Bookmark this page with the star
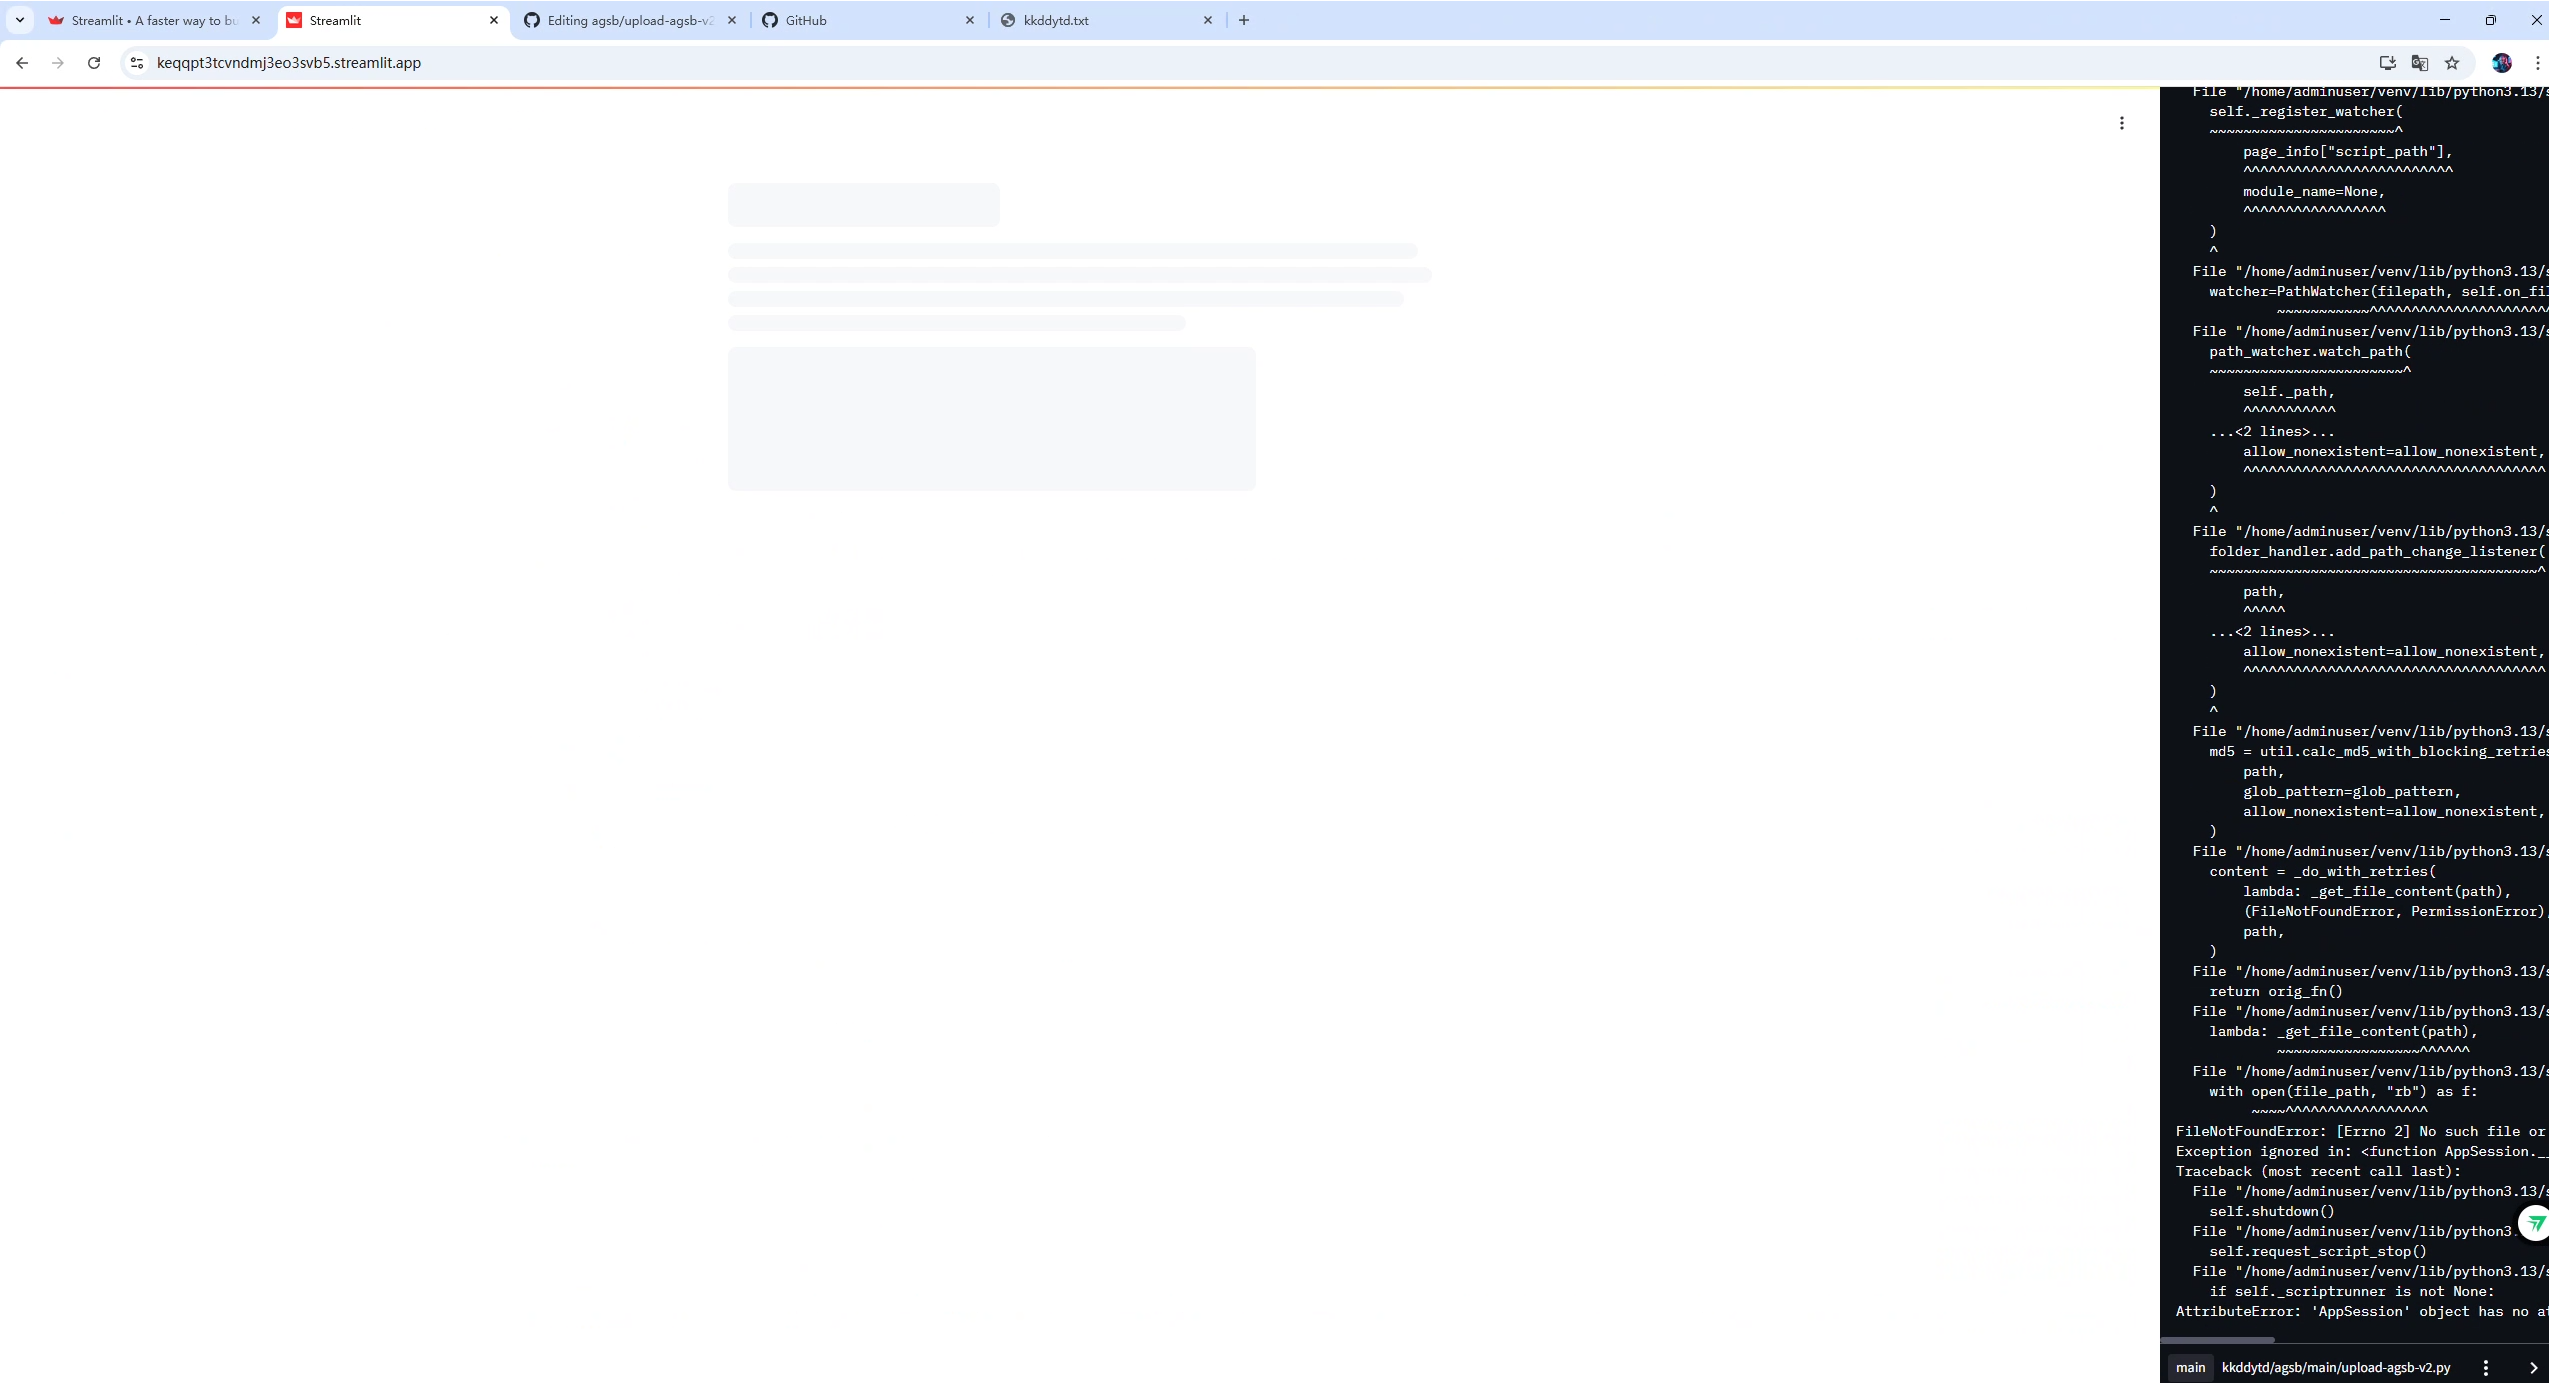2549x1383 pixels. point(2452,62)
